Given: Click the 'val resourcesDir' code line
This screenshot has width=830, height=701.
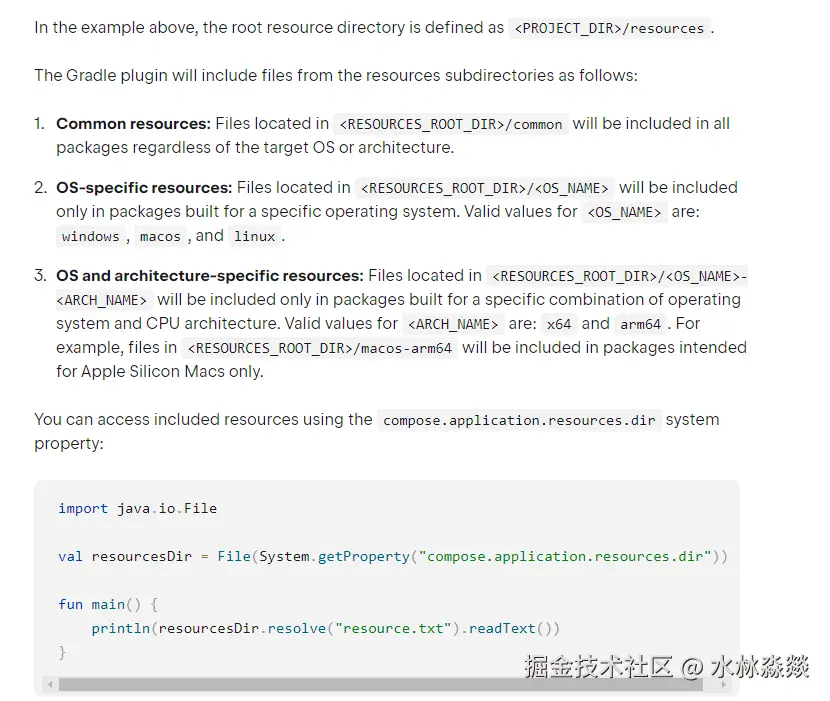Looking at the screenshot, I should 392,556.
